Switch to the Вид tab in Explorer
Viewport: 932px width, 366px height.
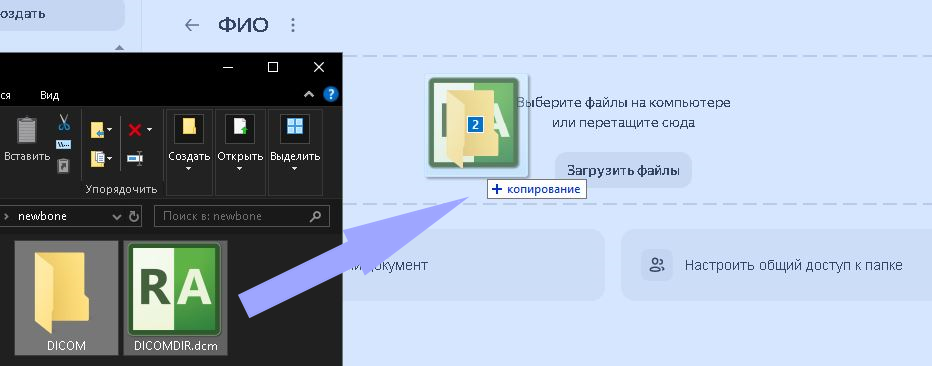[49, 95]
